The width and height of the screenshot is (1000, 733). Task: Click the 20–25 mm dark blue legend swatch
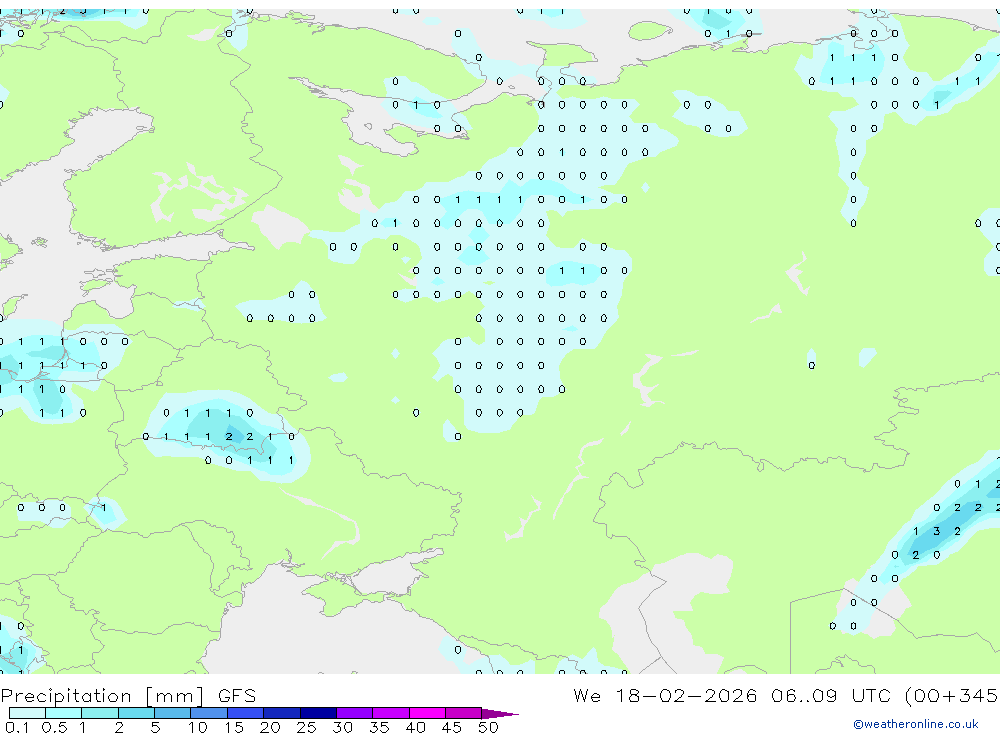(x=282, y=713)
